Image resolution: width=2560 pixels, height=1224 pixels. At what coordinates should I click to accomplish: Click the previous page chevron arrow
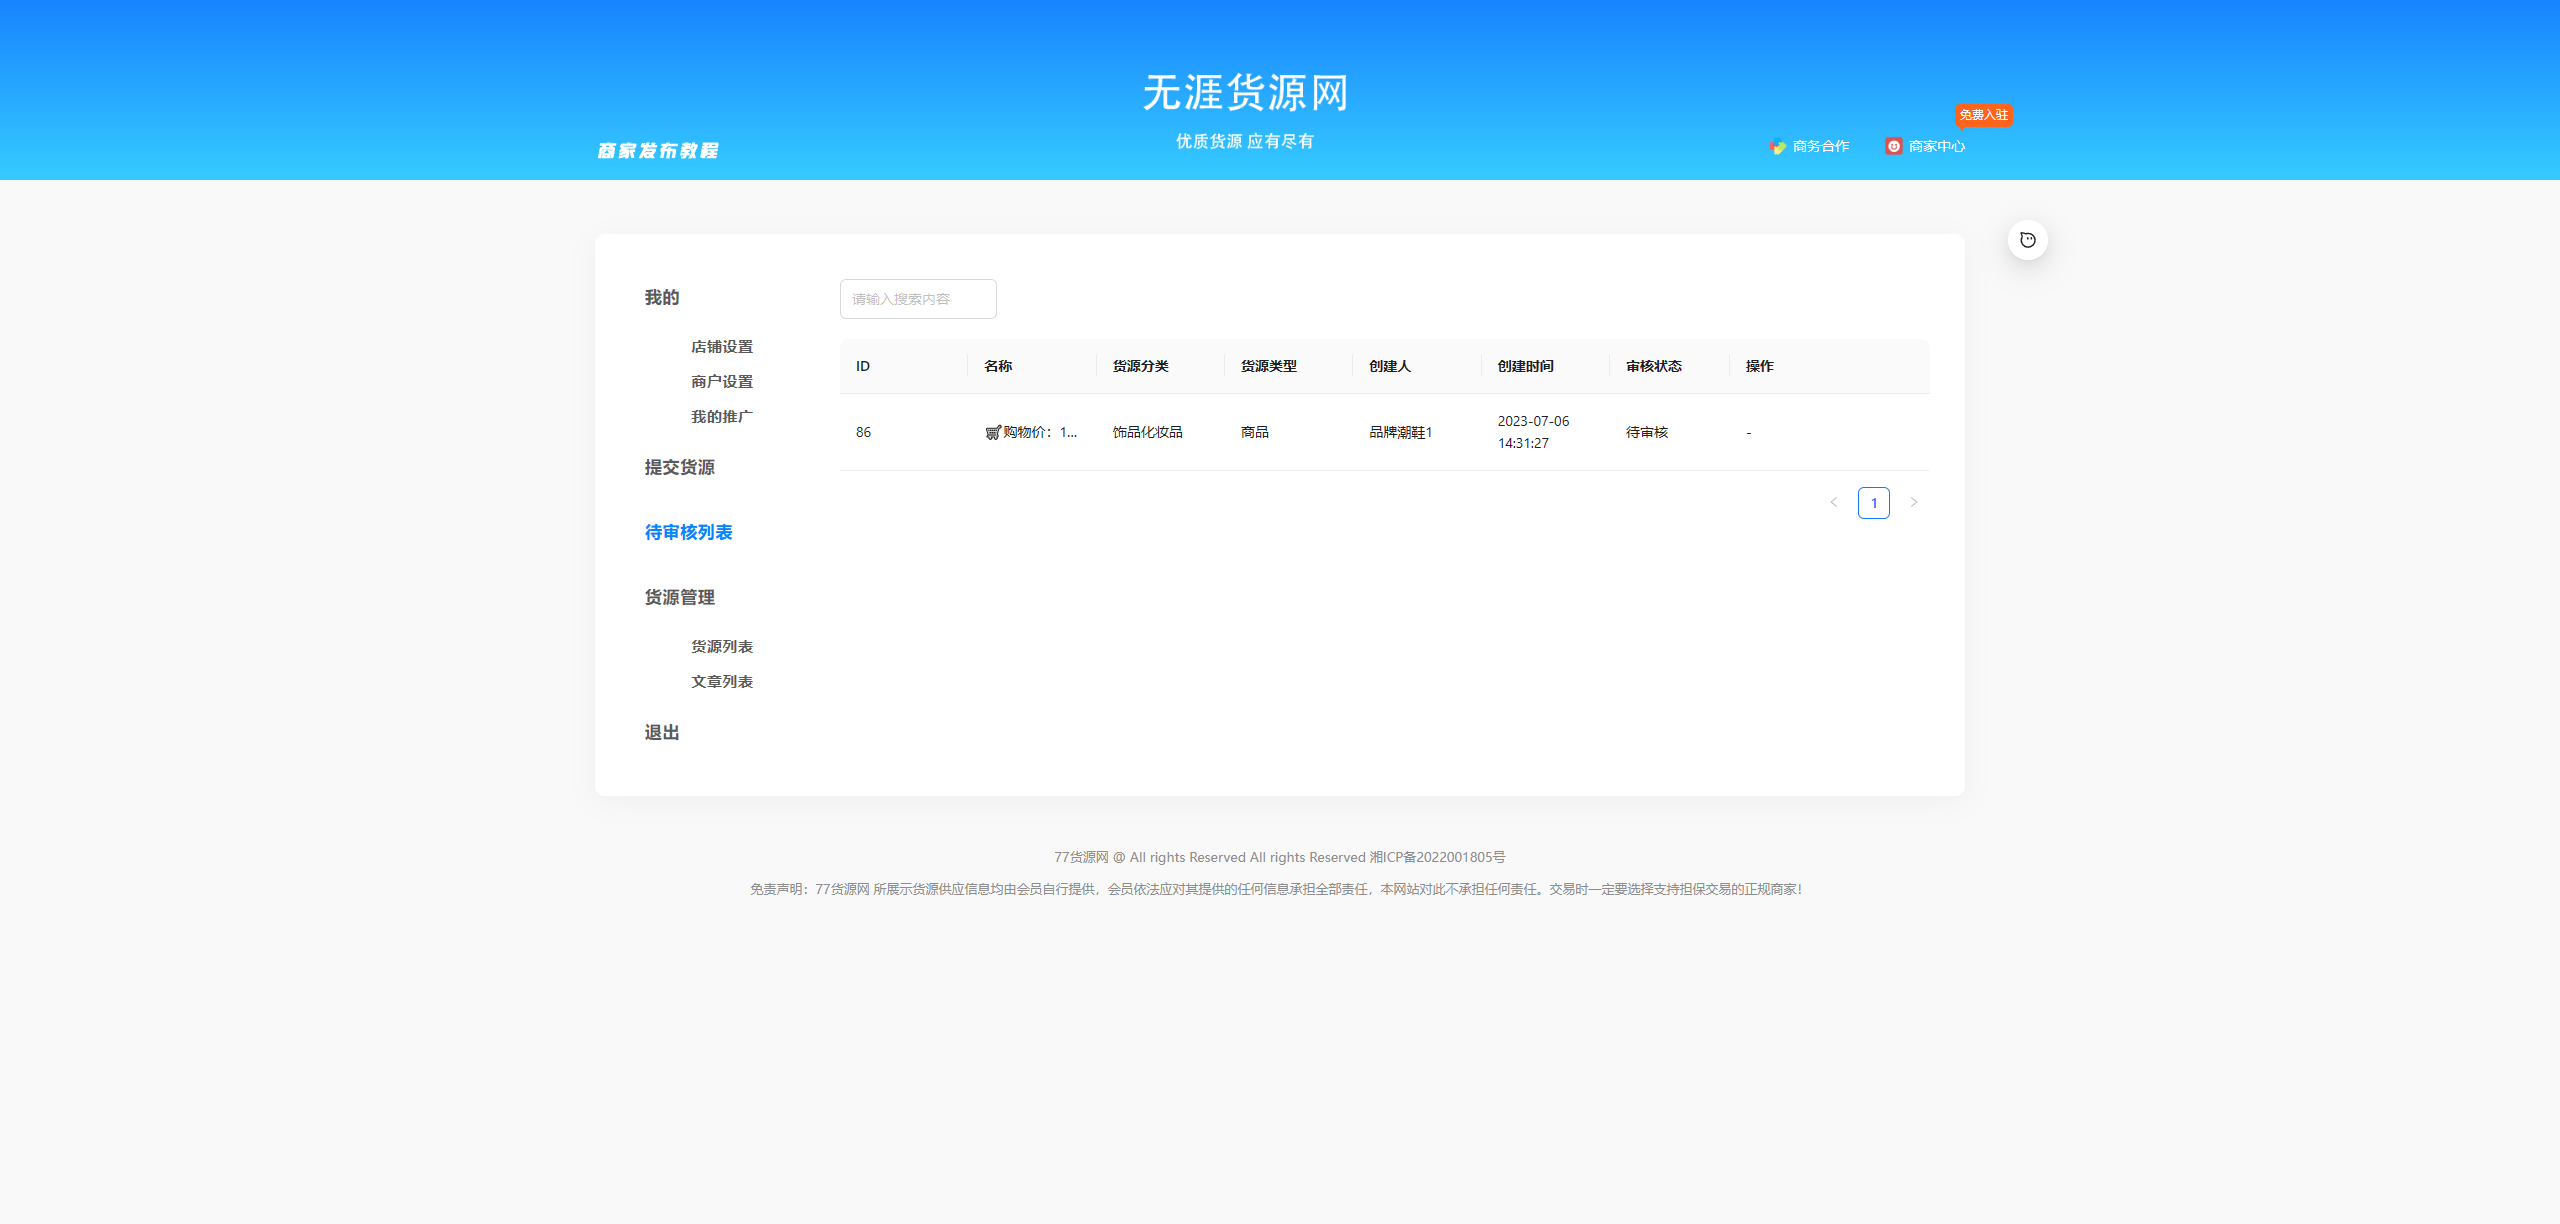pos(1833,502)
